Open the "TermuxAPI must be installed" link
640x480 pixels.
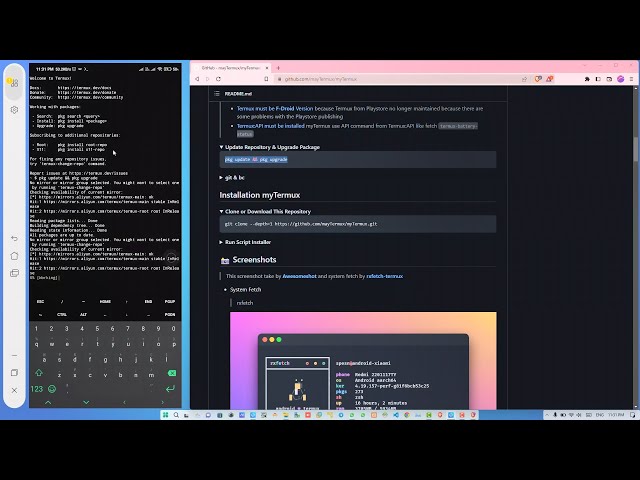click(x=271, y=126)
